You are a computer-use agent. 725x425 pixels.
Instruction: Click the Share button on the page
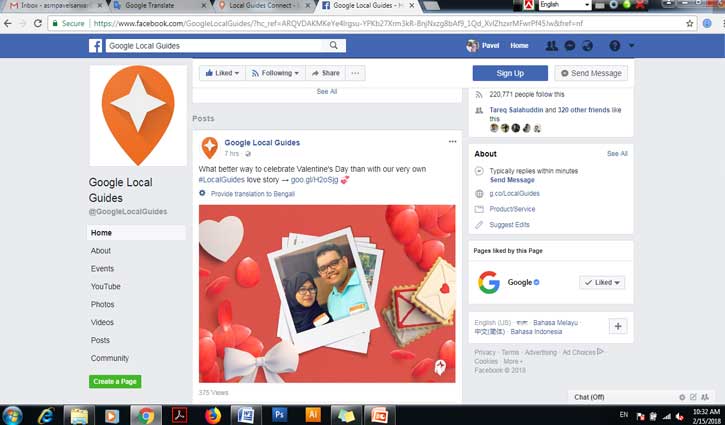point(326,73)
